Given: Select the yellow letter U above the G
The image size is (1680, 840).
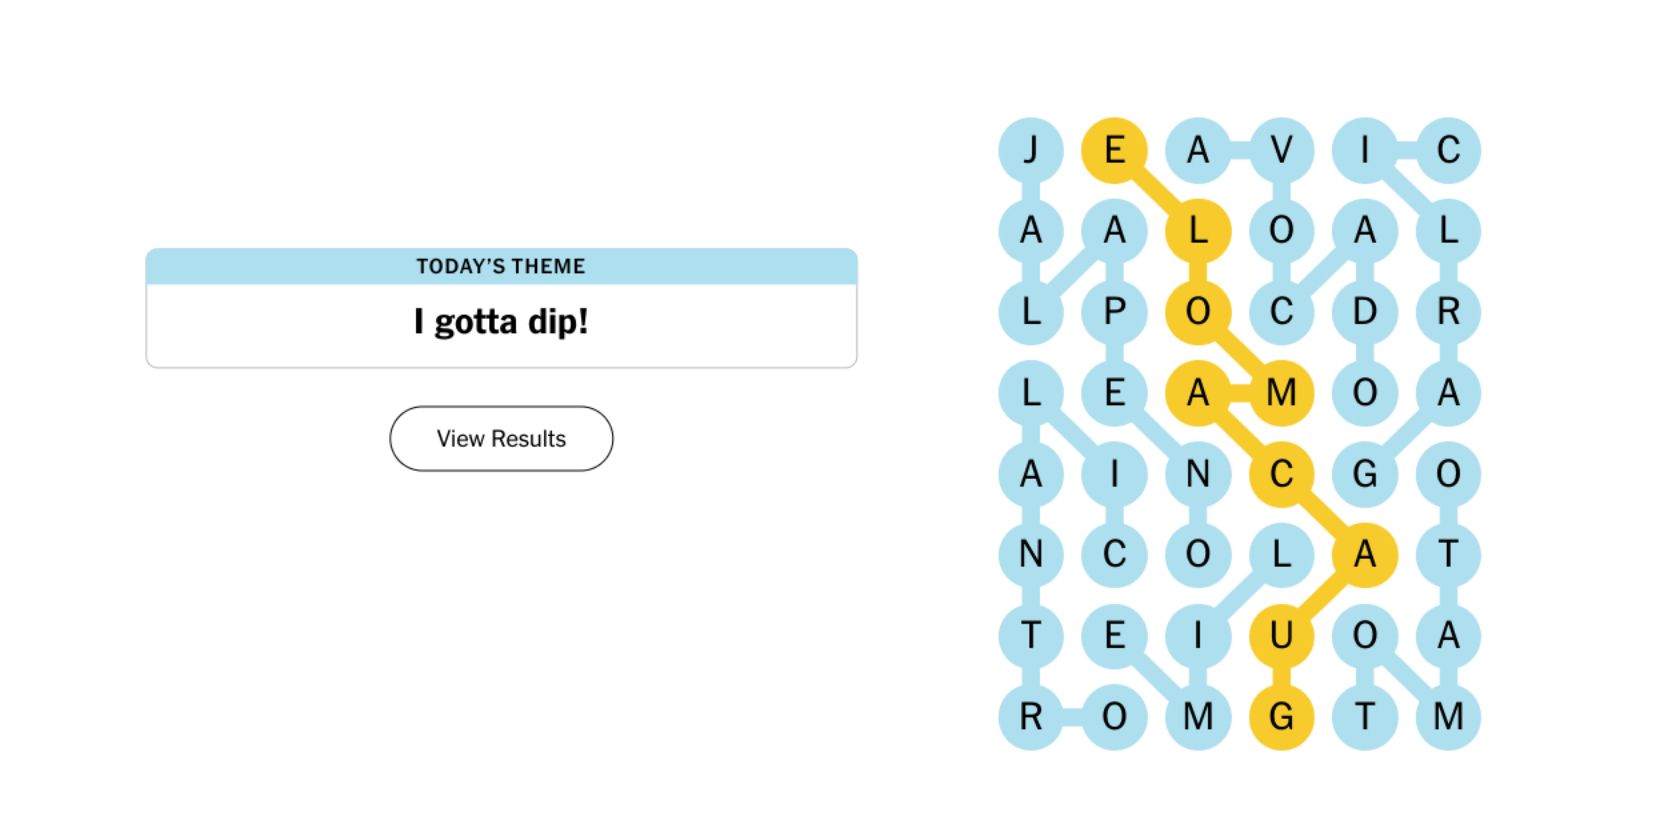Looking at the screenshot, I should [x=1283, y=635].
